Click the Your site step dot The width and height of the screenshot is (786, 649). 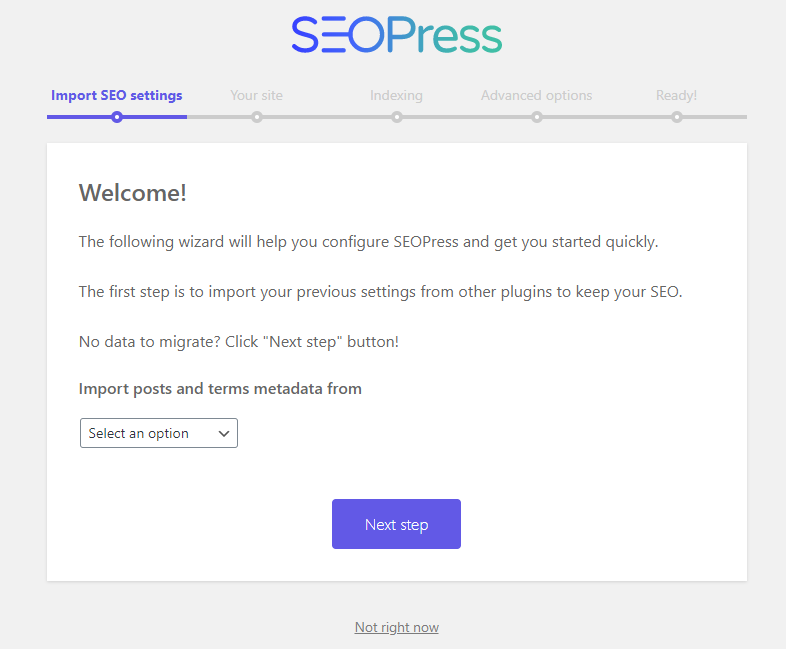[257, 117]
